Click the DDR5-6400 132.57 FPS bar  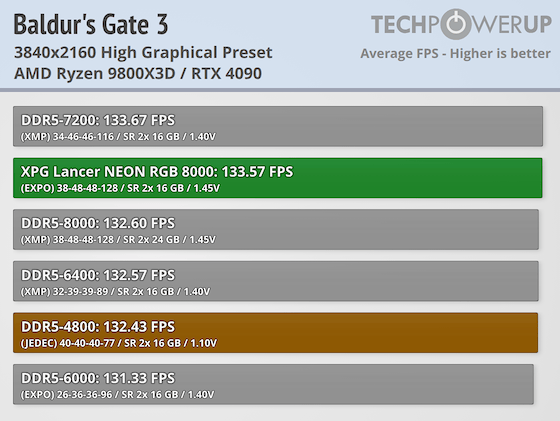pyautogui.click(x=276, y=281)
